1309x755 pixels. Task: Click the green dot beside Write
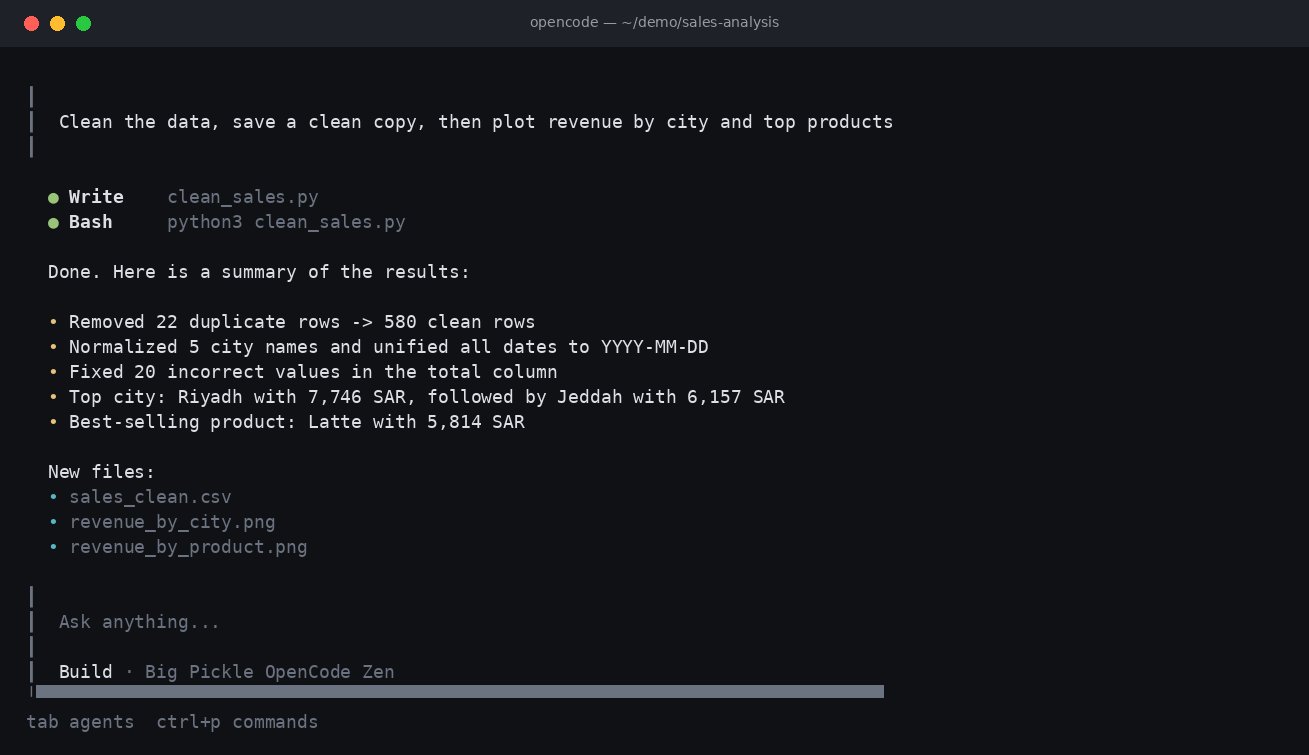[x=53, y=198]
